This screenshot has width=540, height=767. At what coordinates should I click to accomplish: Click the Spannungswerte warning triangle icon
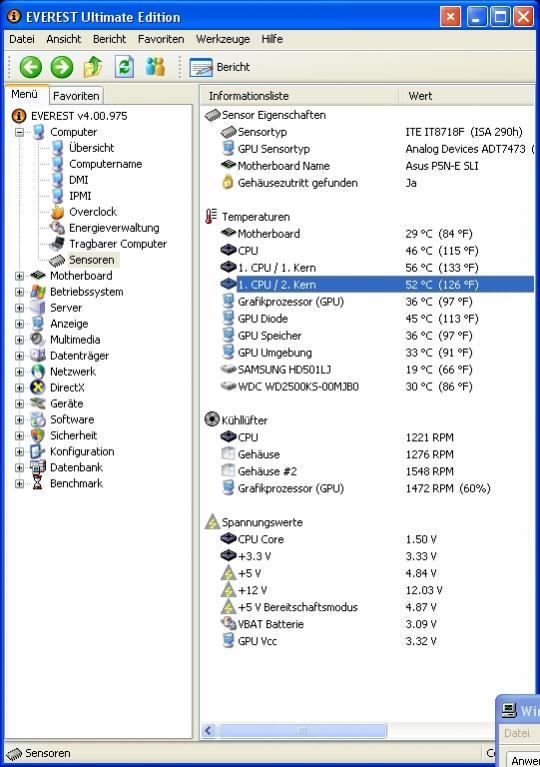(x=212, y=521)
